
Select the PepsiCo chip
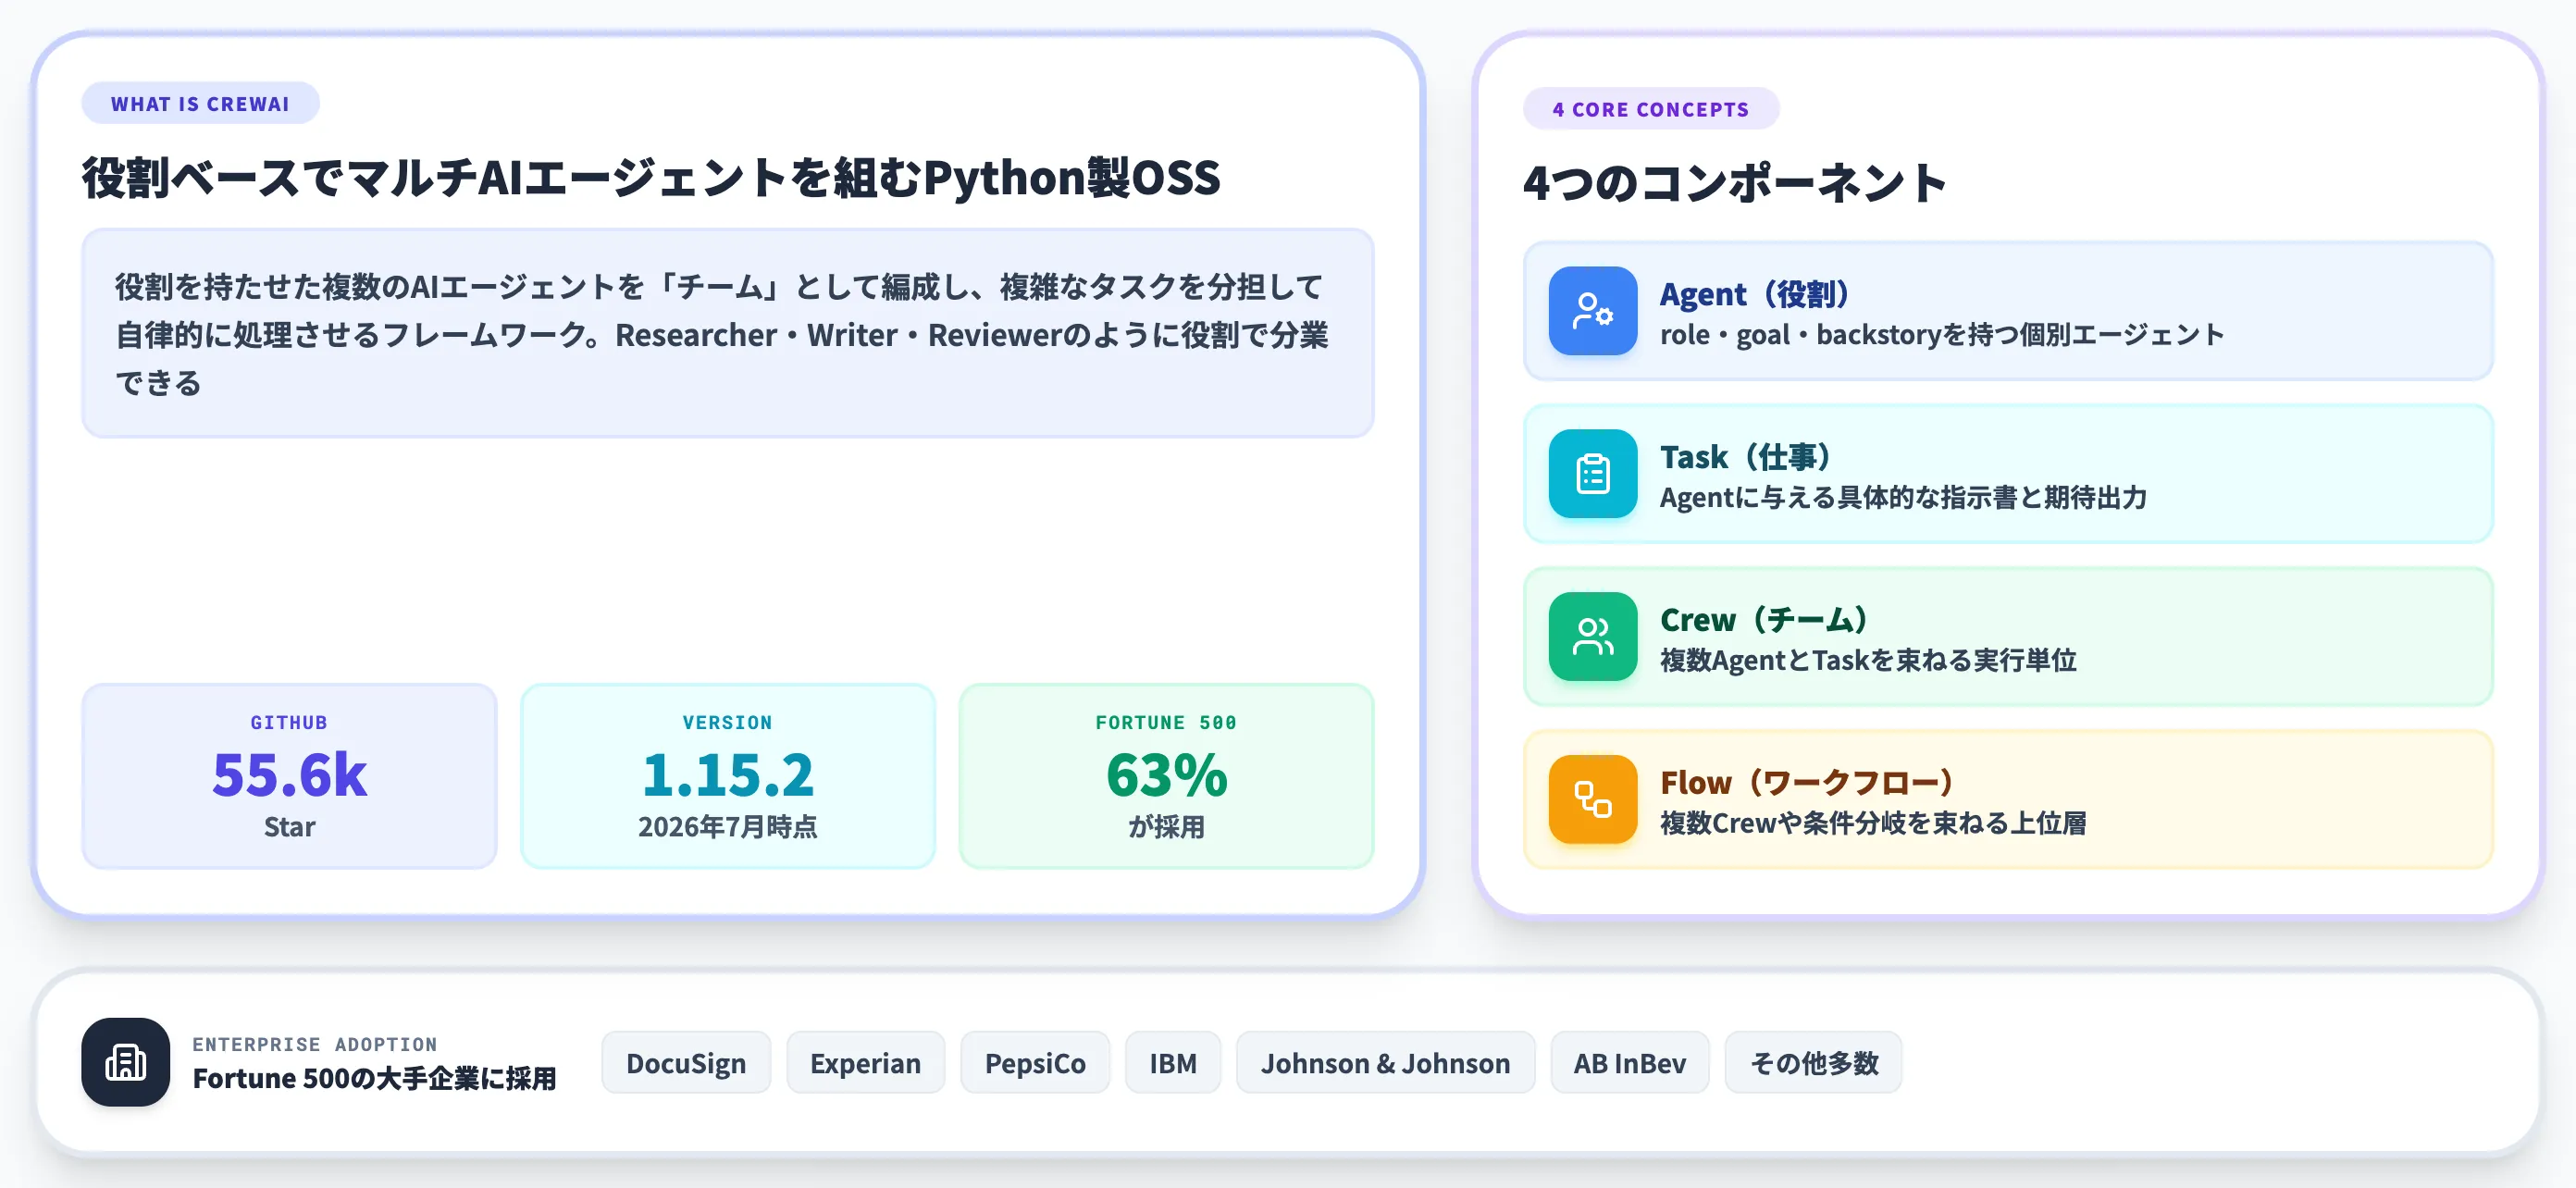tap(1035, 1062)
